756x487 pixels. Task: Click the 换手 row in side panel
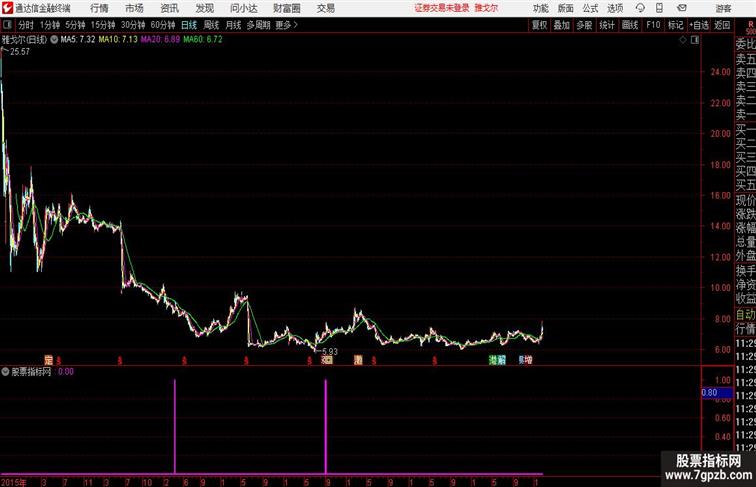[745, 271]
